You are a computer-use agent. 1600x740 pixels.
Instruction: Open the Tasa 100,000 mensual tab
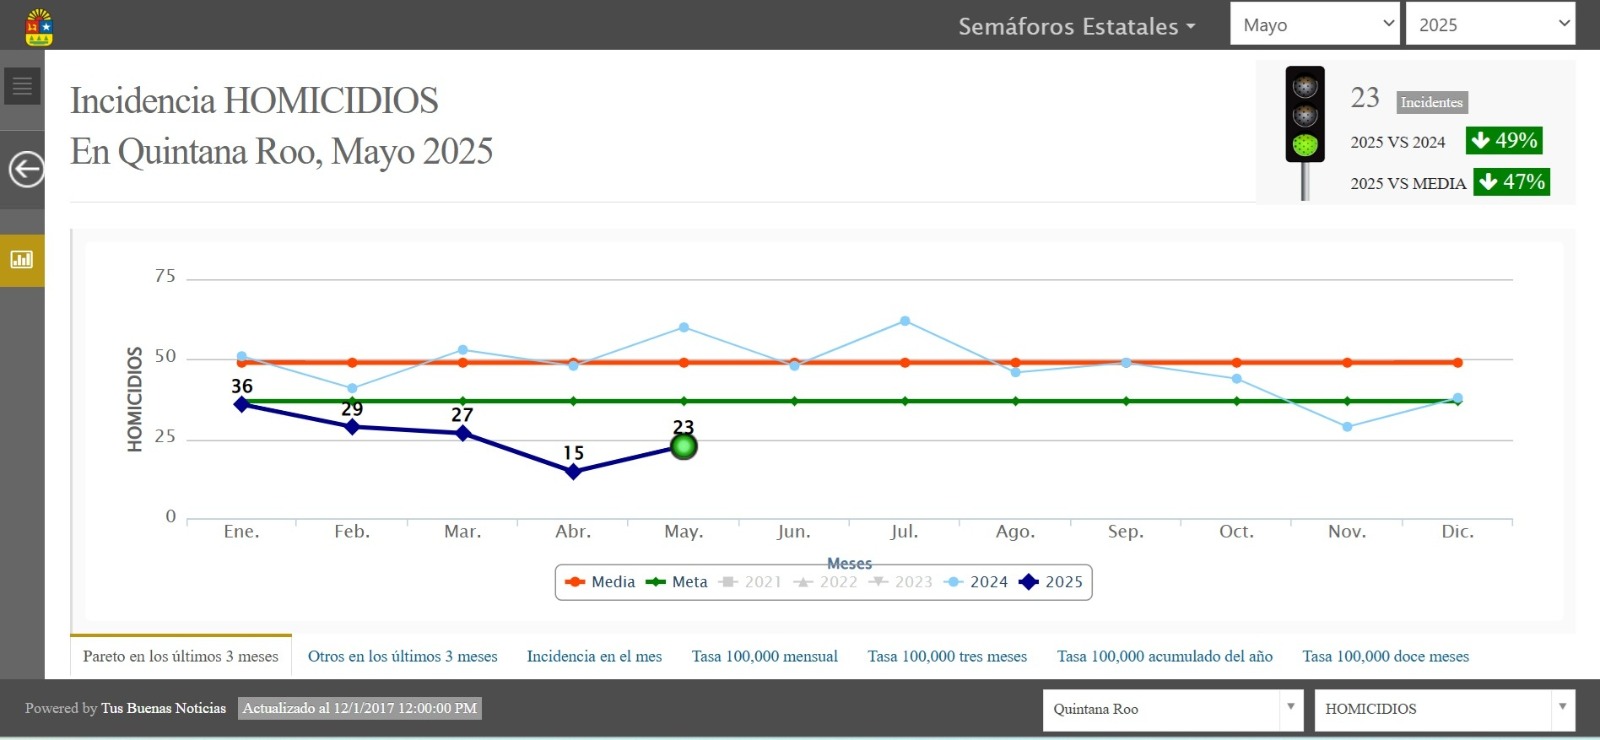click(x=764, y=657)
